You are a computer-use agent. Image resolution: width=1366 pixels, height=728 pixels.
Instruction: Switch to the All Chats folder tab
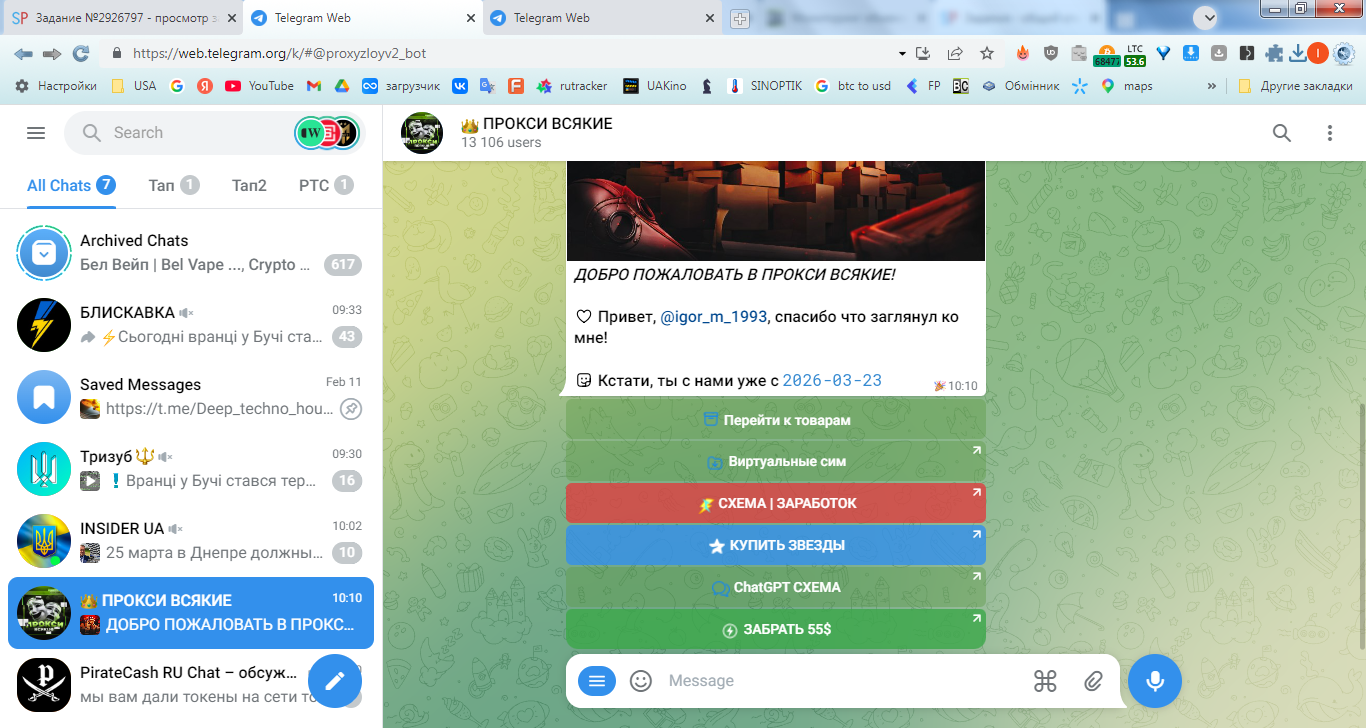click(x=71, y=185)
